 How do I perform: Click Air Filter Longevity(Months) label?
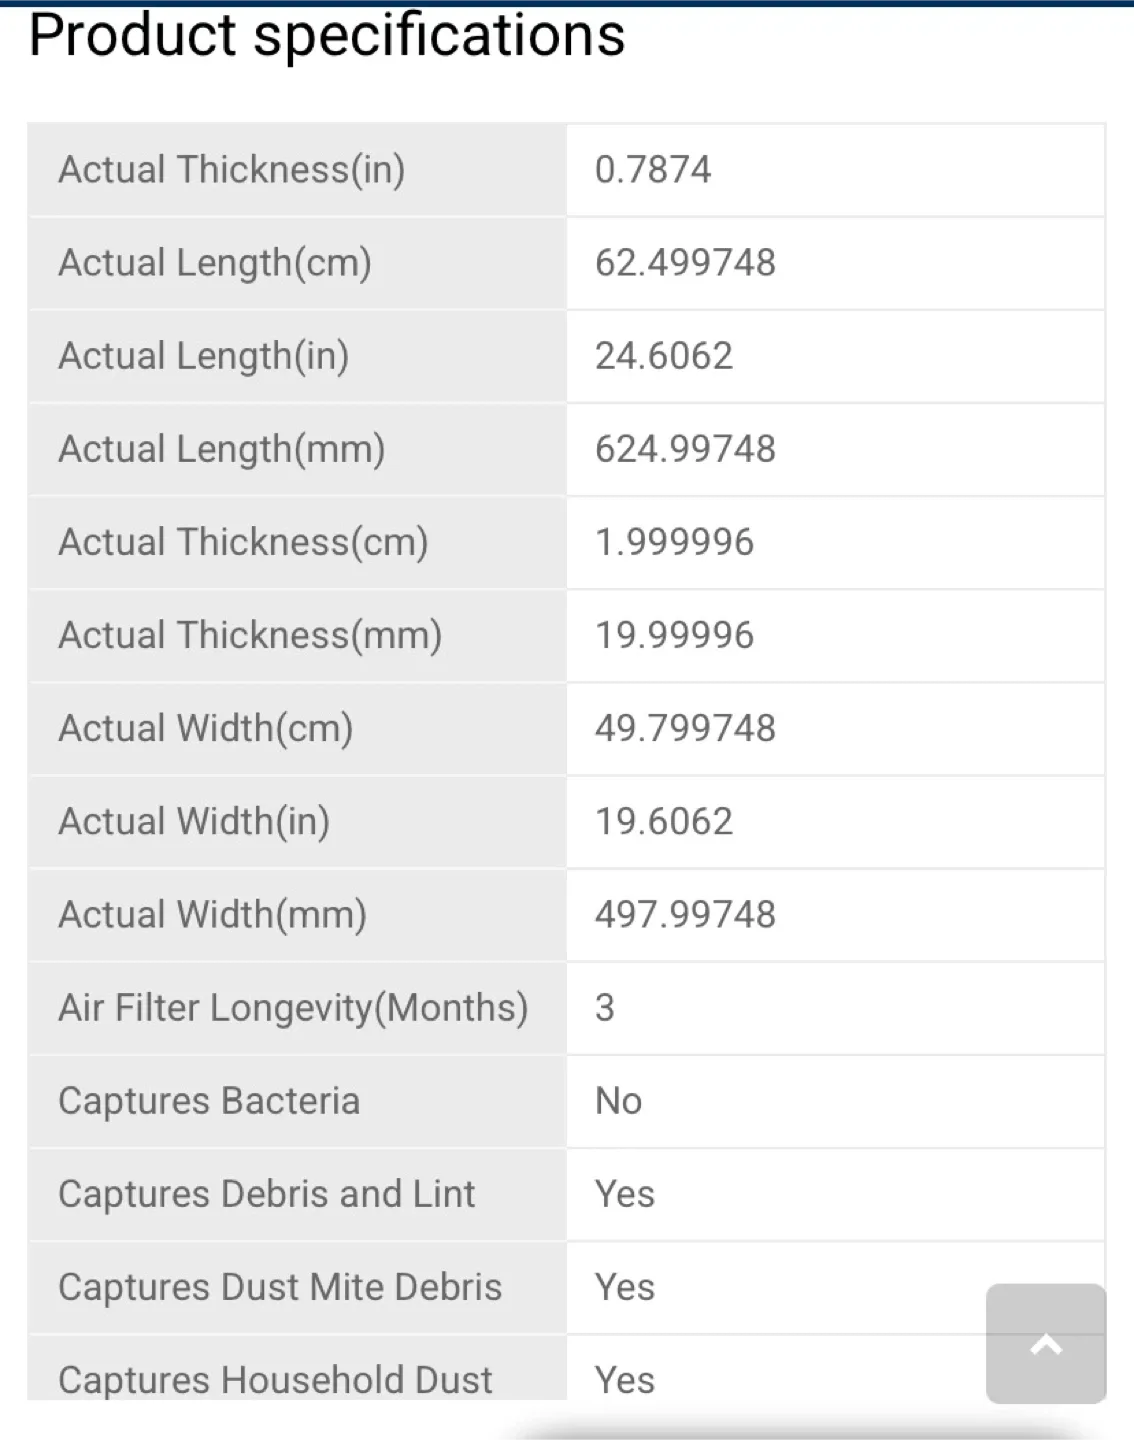(293, 1007)
